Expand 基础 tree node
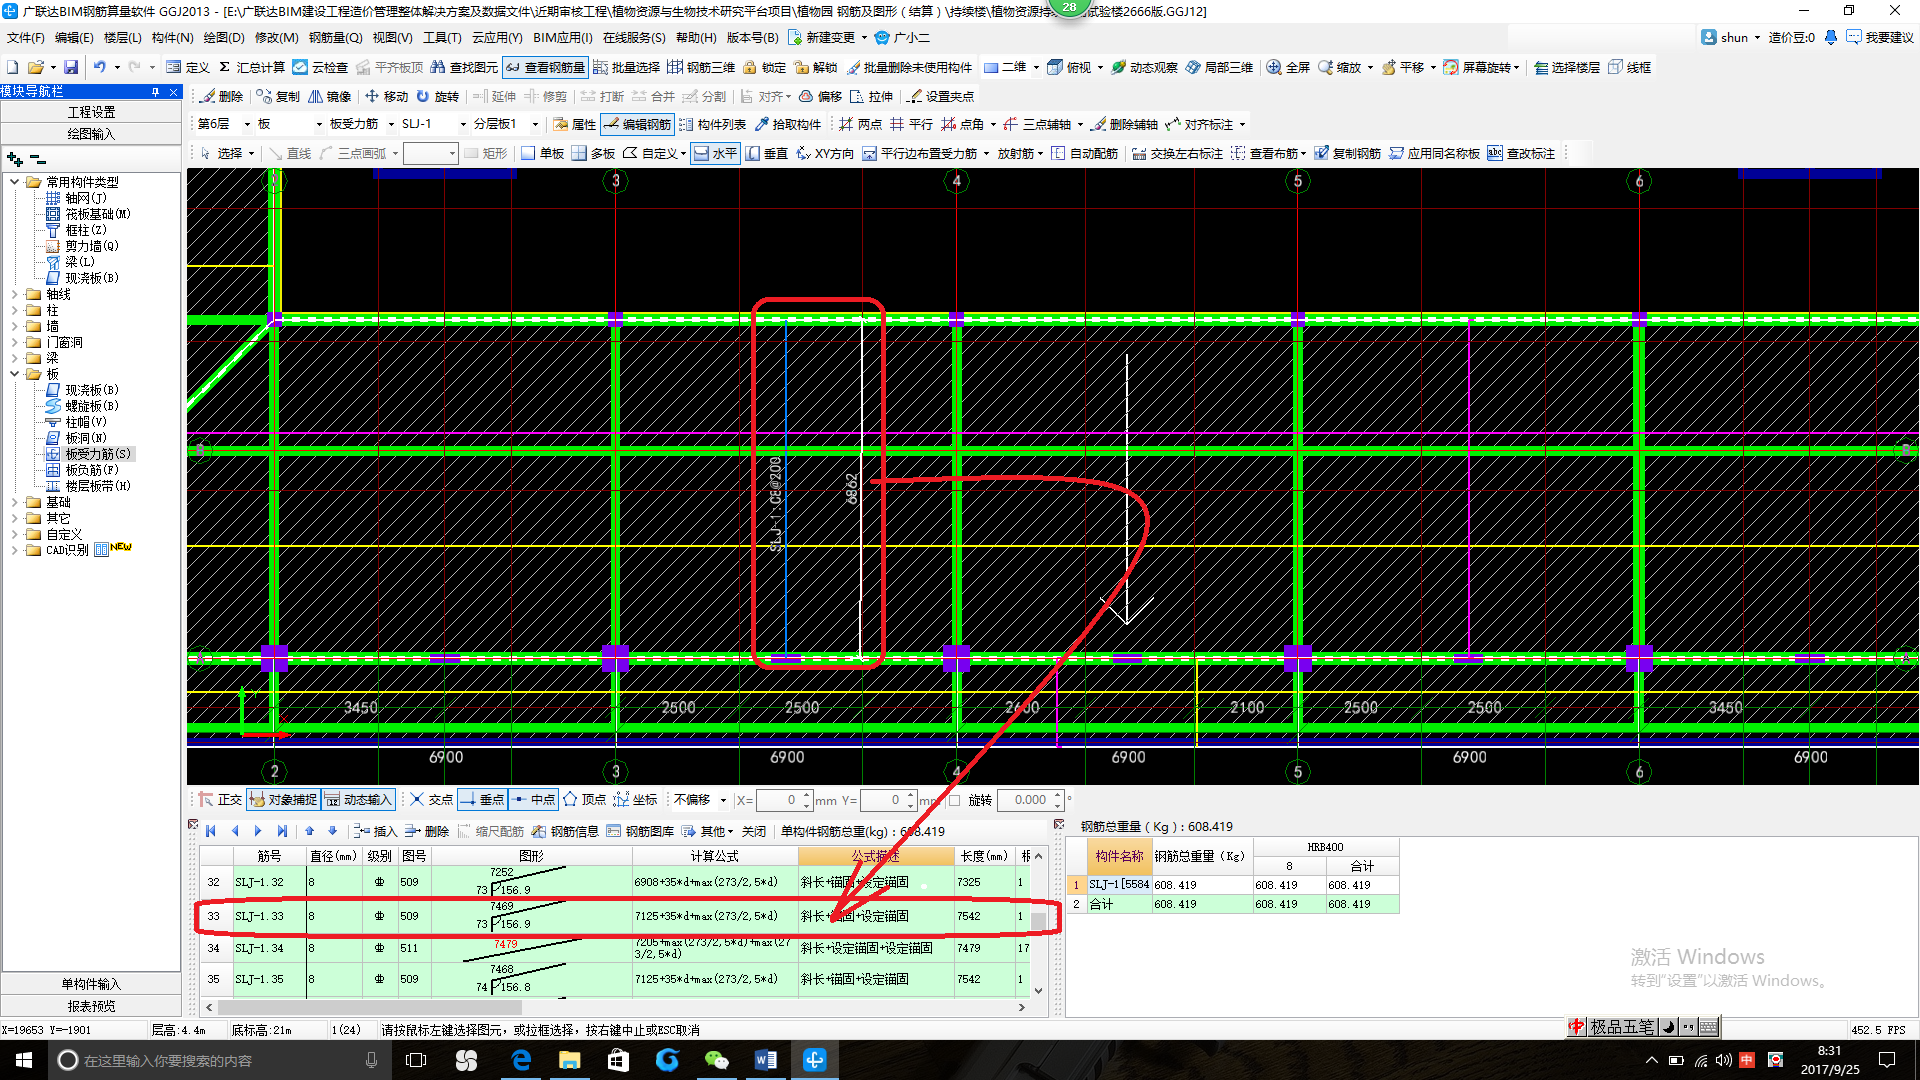Image resolution: width=1920 pixels, height=1080 pixels. coord(14,502)
